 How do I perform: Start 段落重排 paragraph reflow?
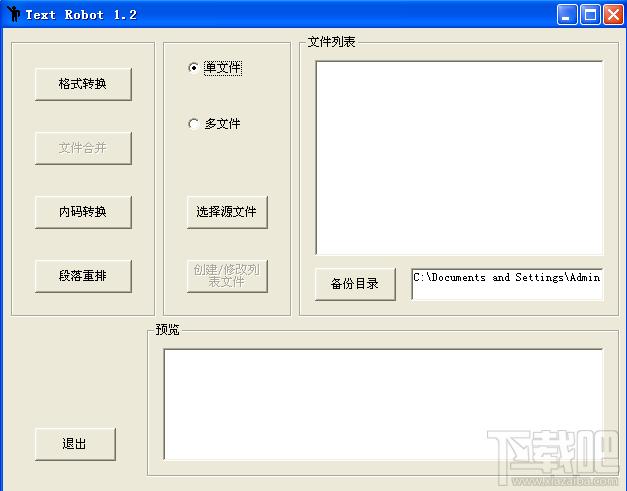83,276
